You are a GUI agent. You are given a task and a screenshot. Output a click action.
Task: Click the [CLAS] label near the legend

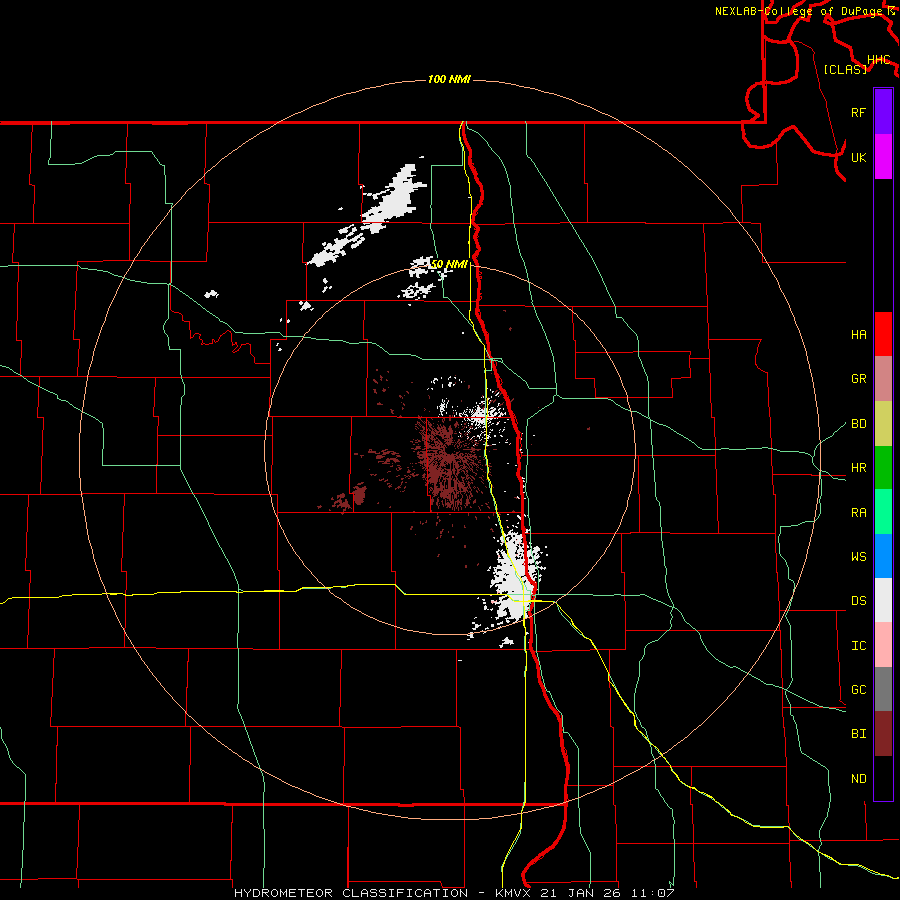pyautogui.click(x=845, y=69)
